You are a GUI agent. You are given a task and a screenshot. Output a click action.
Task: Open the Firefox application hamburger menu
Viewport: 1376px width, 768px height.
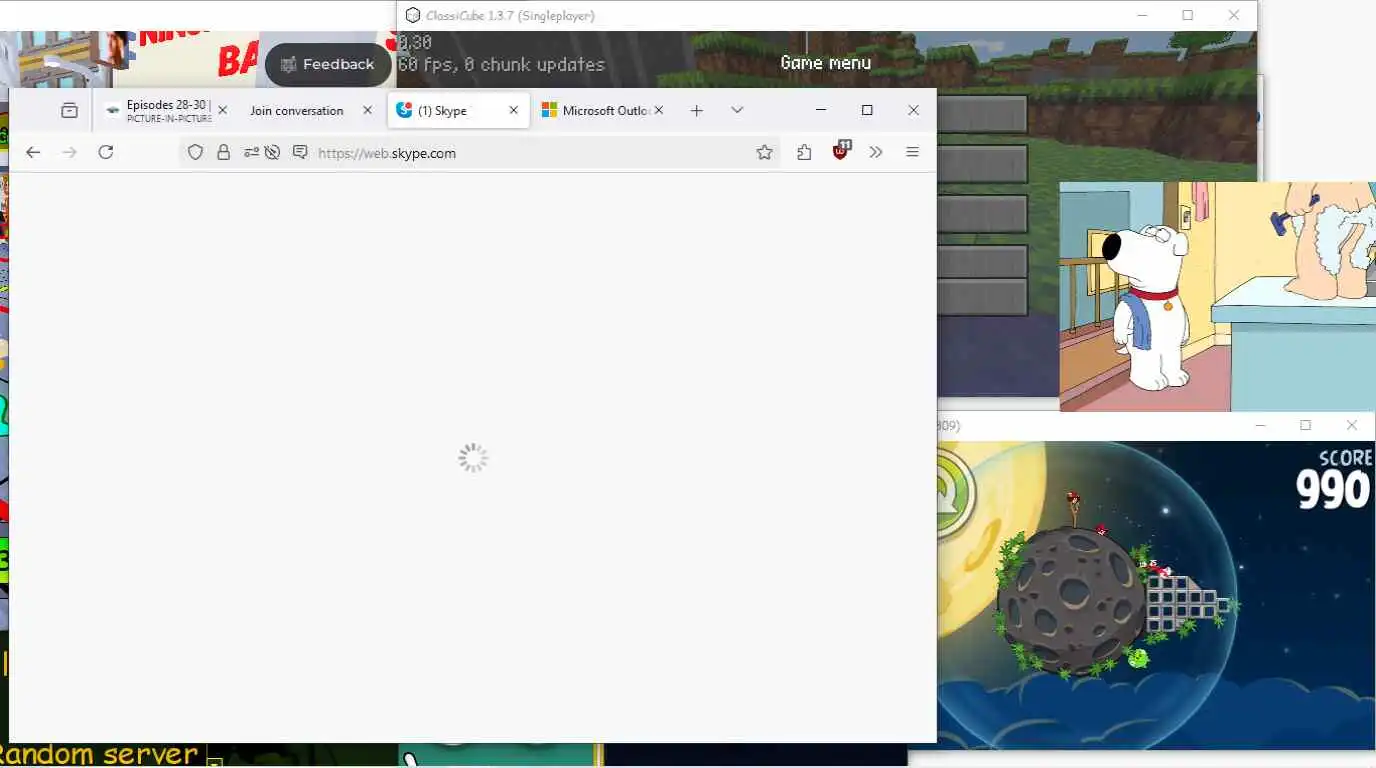click(x=912, y=152)
